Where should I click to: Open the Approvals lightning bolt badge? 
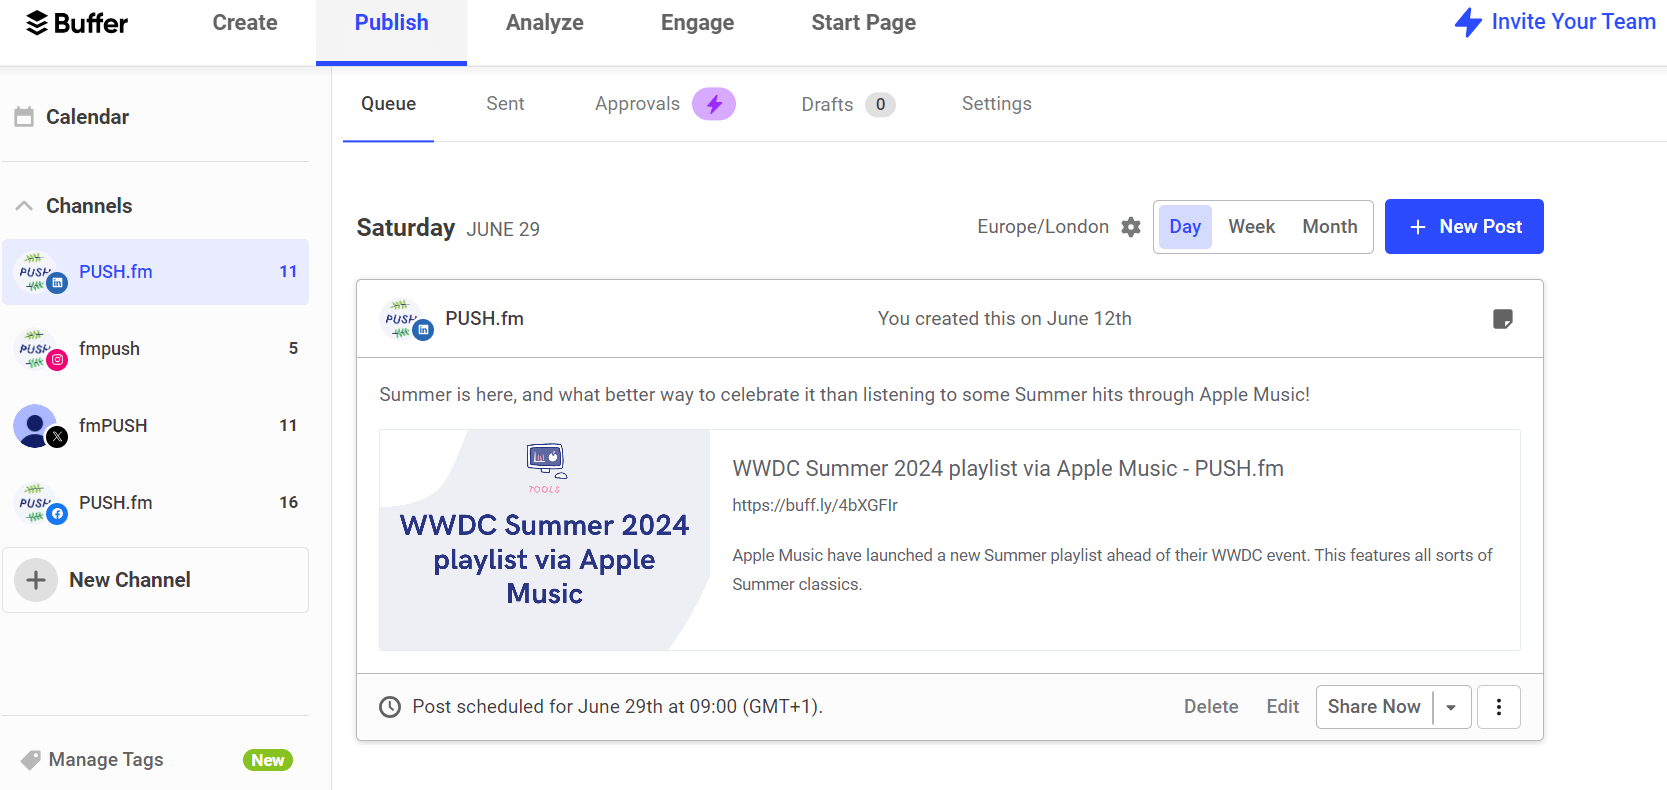tap(714, 104)
